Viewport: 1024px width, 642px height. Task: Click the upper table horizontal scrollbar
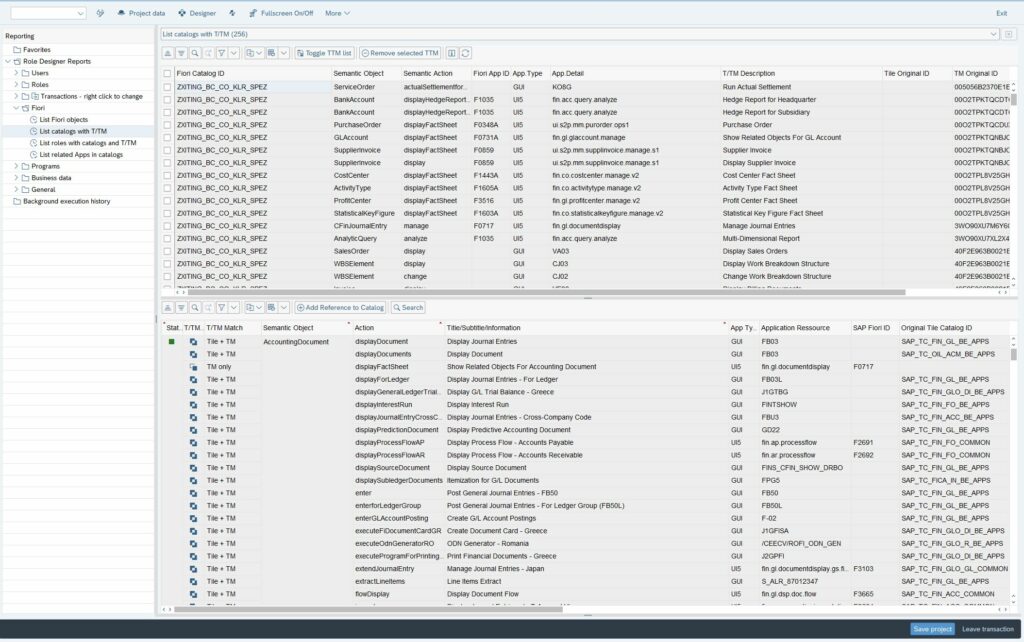tap(547, 293)
